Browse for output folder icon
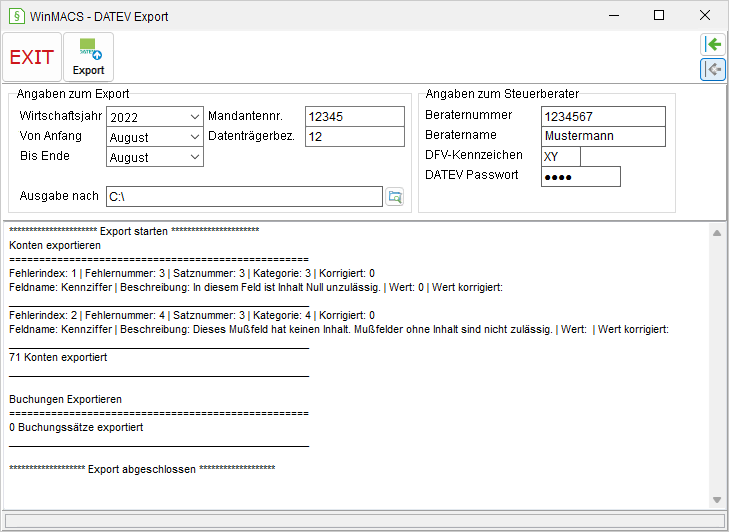 [395, 197]
